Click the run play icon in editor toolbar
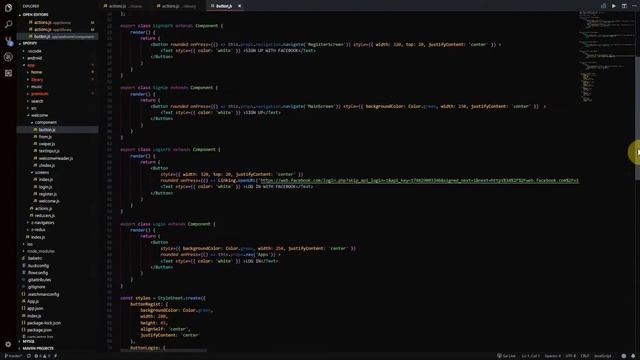Screen dimensions: 640x360 [613, 6]
